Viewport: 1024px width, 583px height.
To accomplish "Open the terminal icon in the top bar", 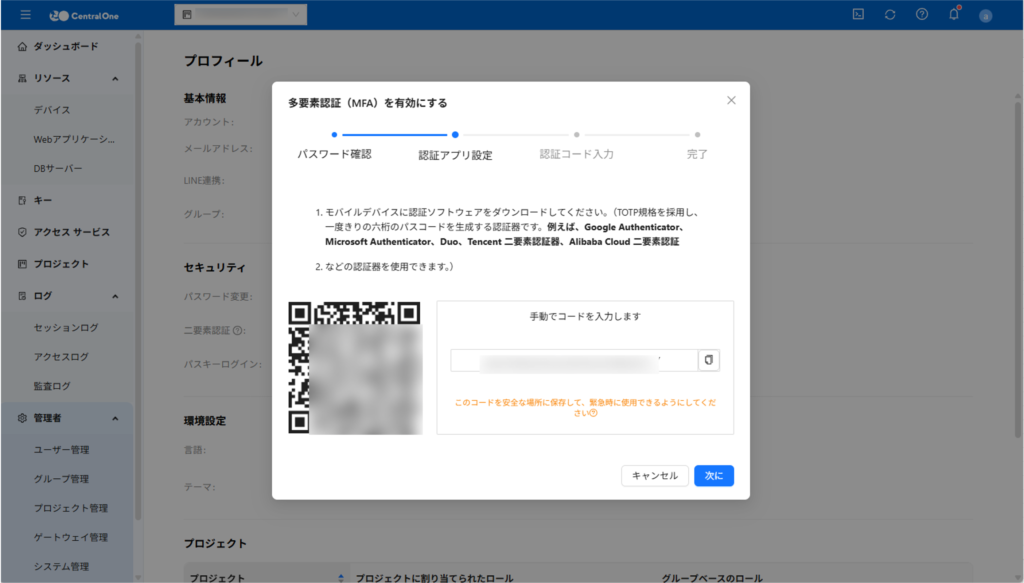I will [858, 14].
